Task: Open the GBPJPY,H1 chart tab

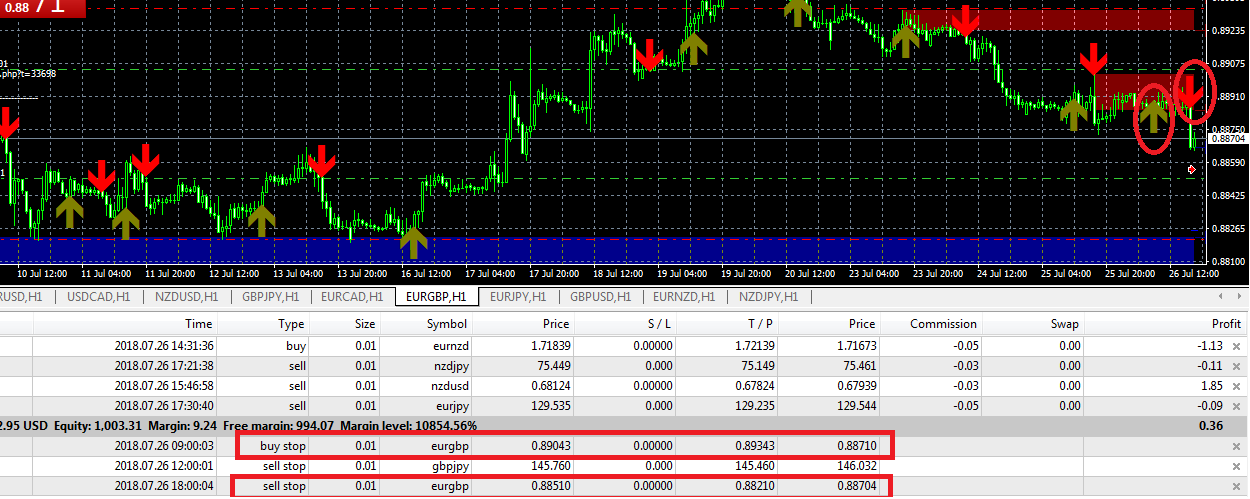Action: 270,297
